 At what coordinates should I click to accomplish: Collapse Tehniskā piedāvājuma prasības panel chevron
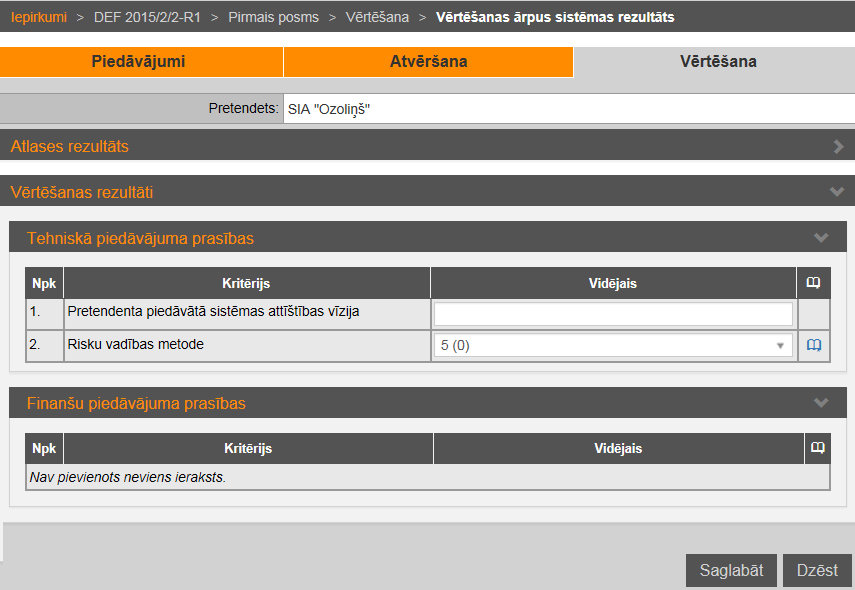(x=821, y=238)
